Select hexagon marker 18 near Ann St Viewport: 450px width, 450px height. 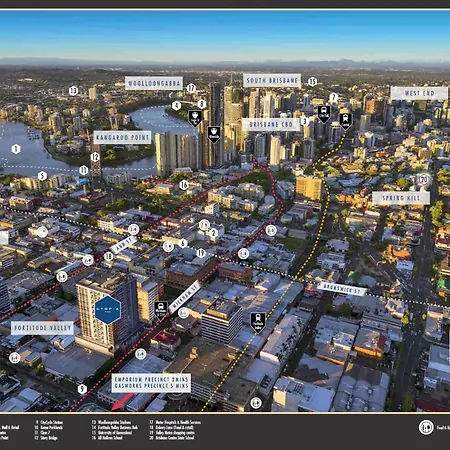(x=108, y=256)
